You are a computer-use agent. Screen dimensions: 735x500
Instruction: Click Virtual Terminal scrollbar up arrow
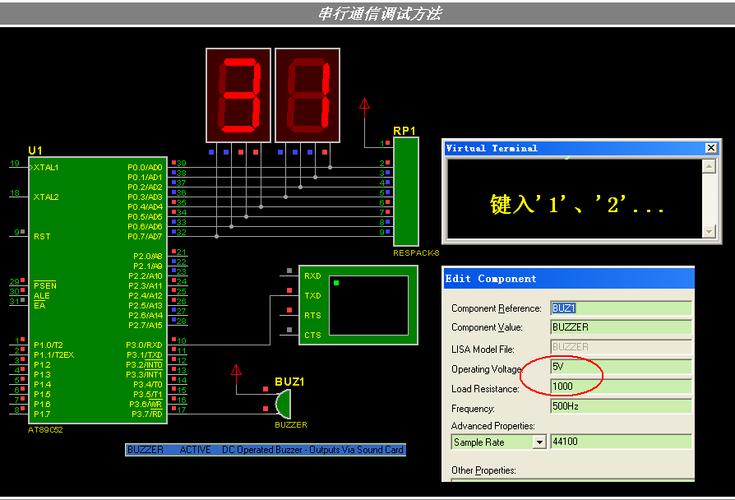[709, 166]
